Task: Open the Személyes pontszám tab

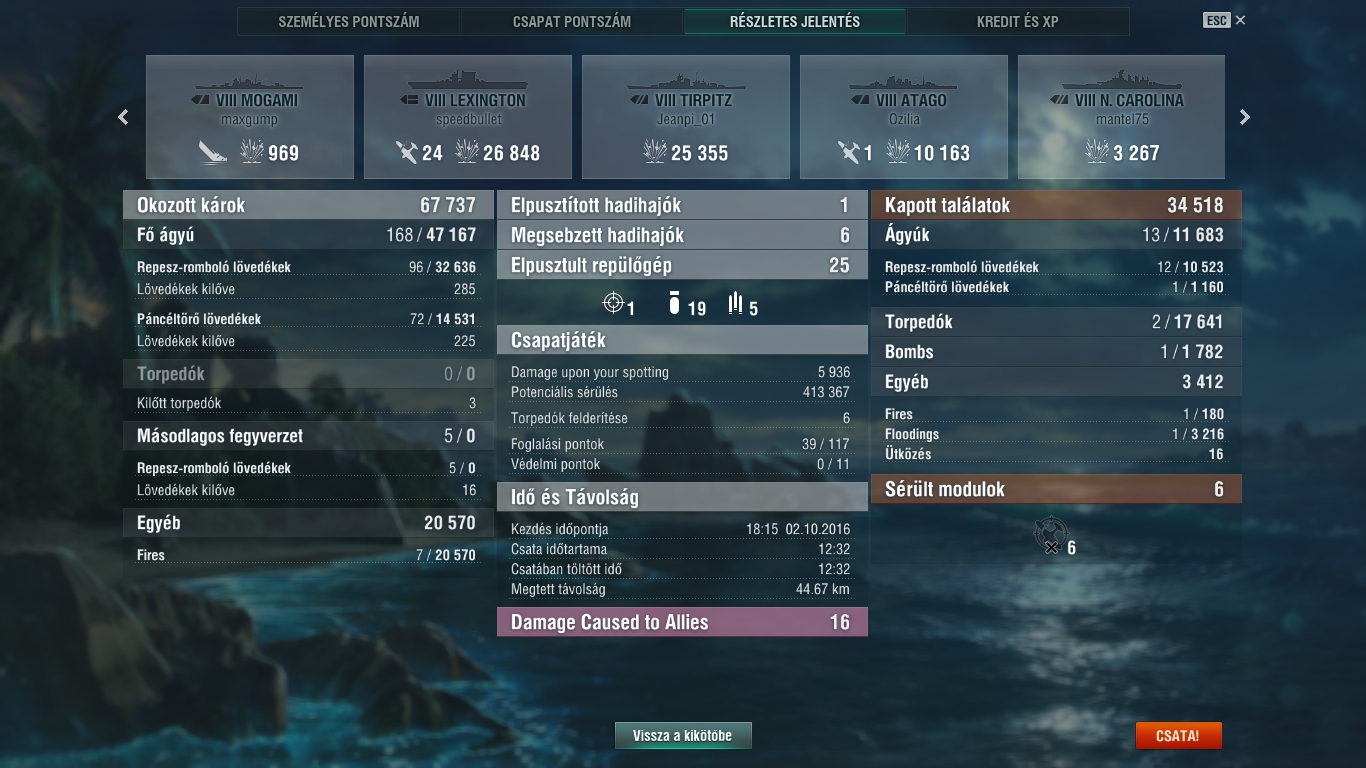Action: (349, 21)
